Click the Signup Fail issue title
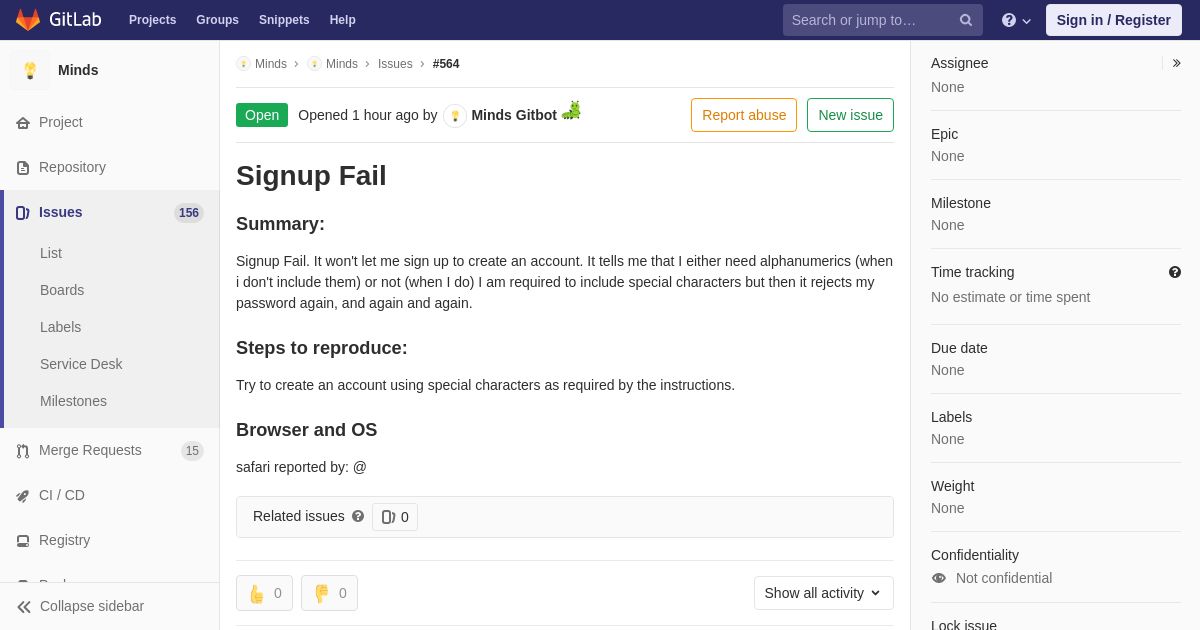Screen dimensions: 1200x630 point(311,176)
